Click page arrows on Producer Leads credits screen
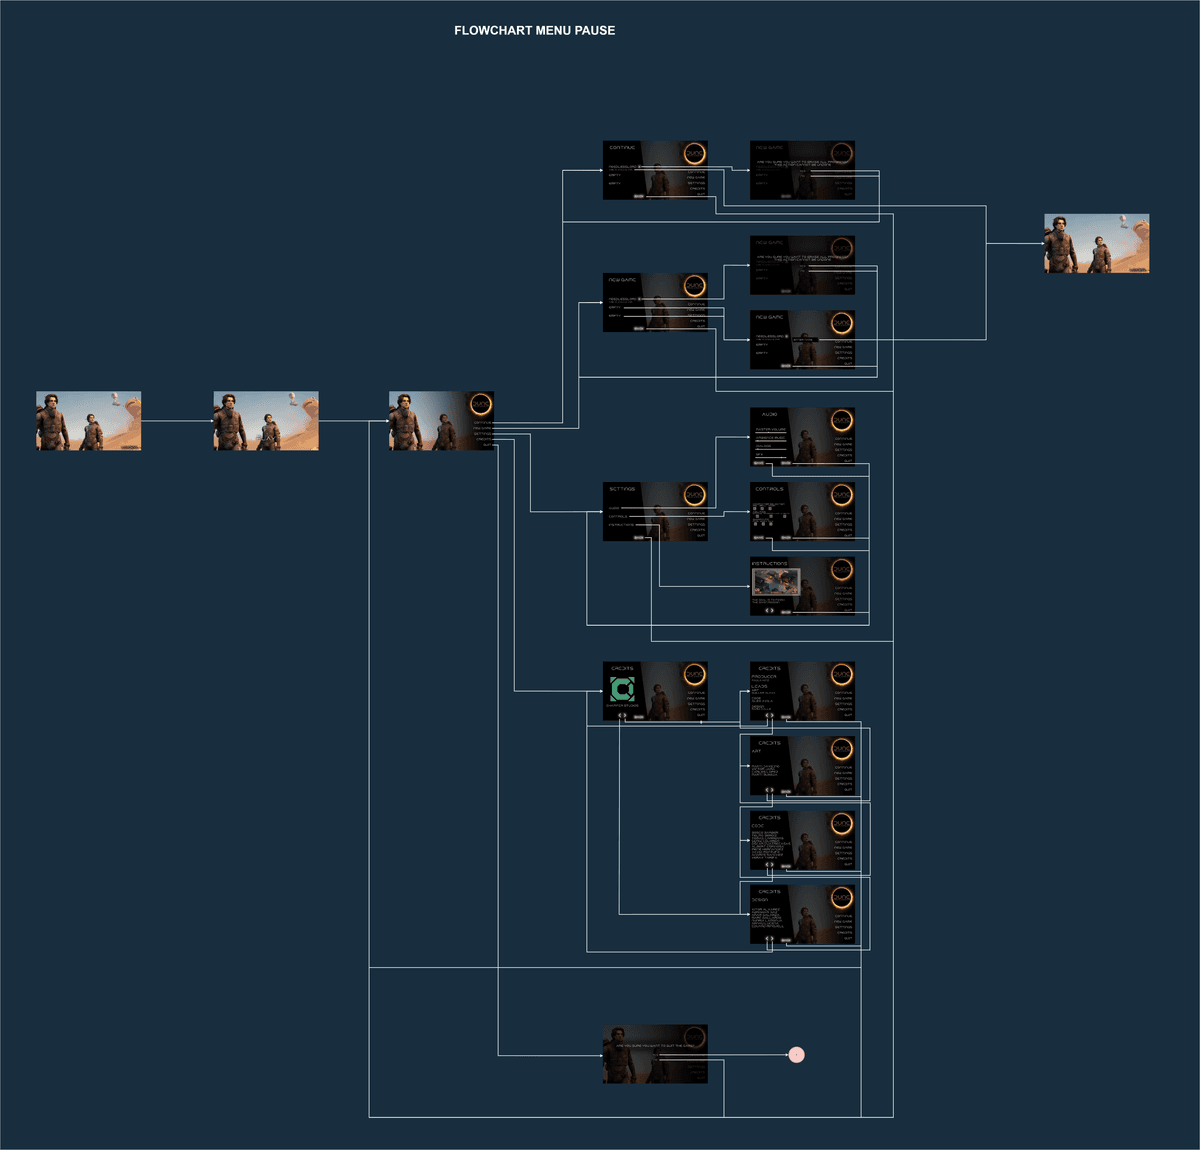Image resolution: width=1200 pixels, height=1150 pixels. pos(769,715)
